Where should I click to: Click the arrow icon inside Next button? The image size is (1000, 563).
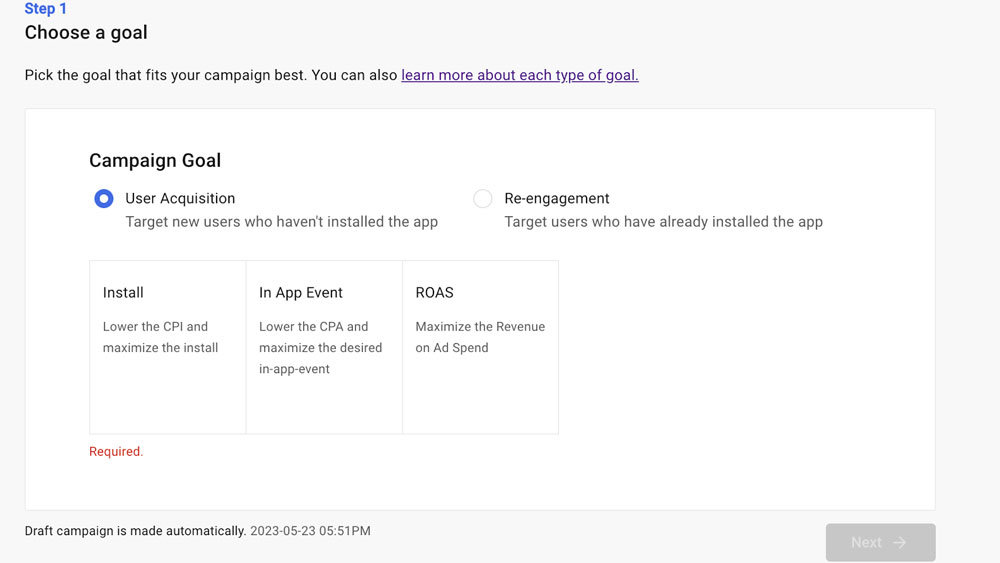tap(900, 542)
